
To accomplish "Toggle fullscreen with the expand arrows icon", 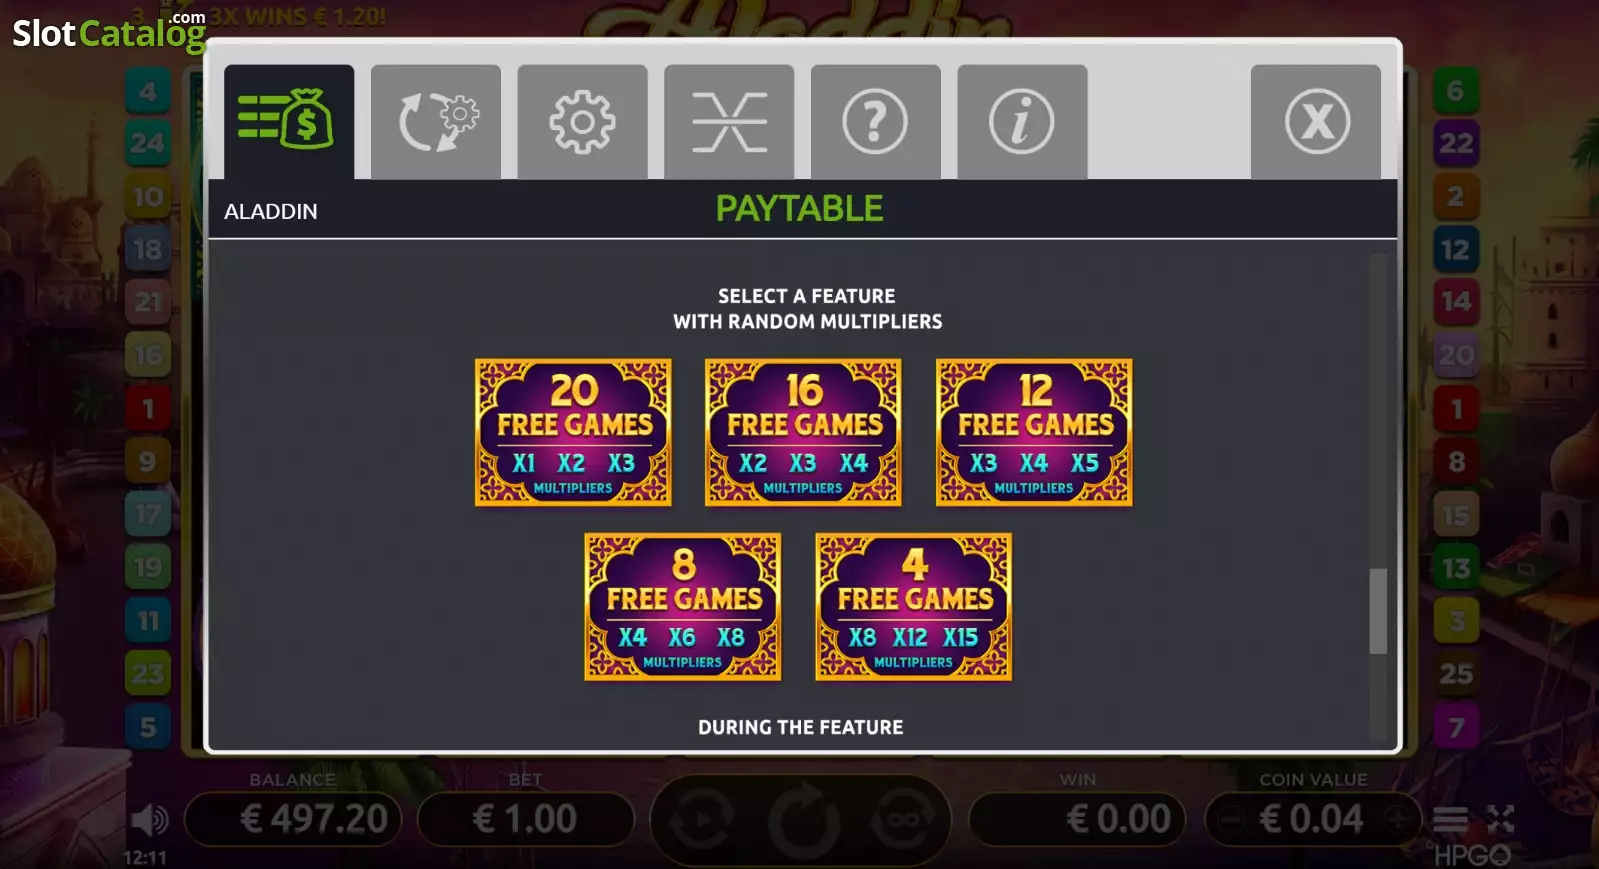I will click(x=1500, y=820).
